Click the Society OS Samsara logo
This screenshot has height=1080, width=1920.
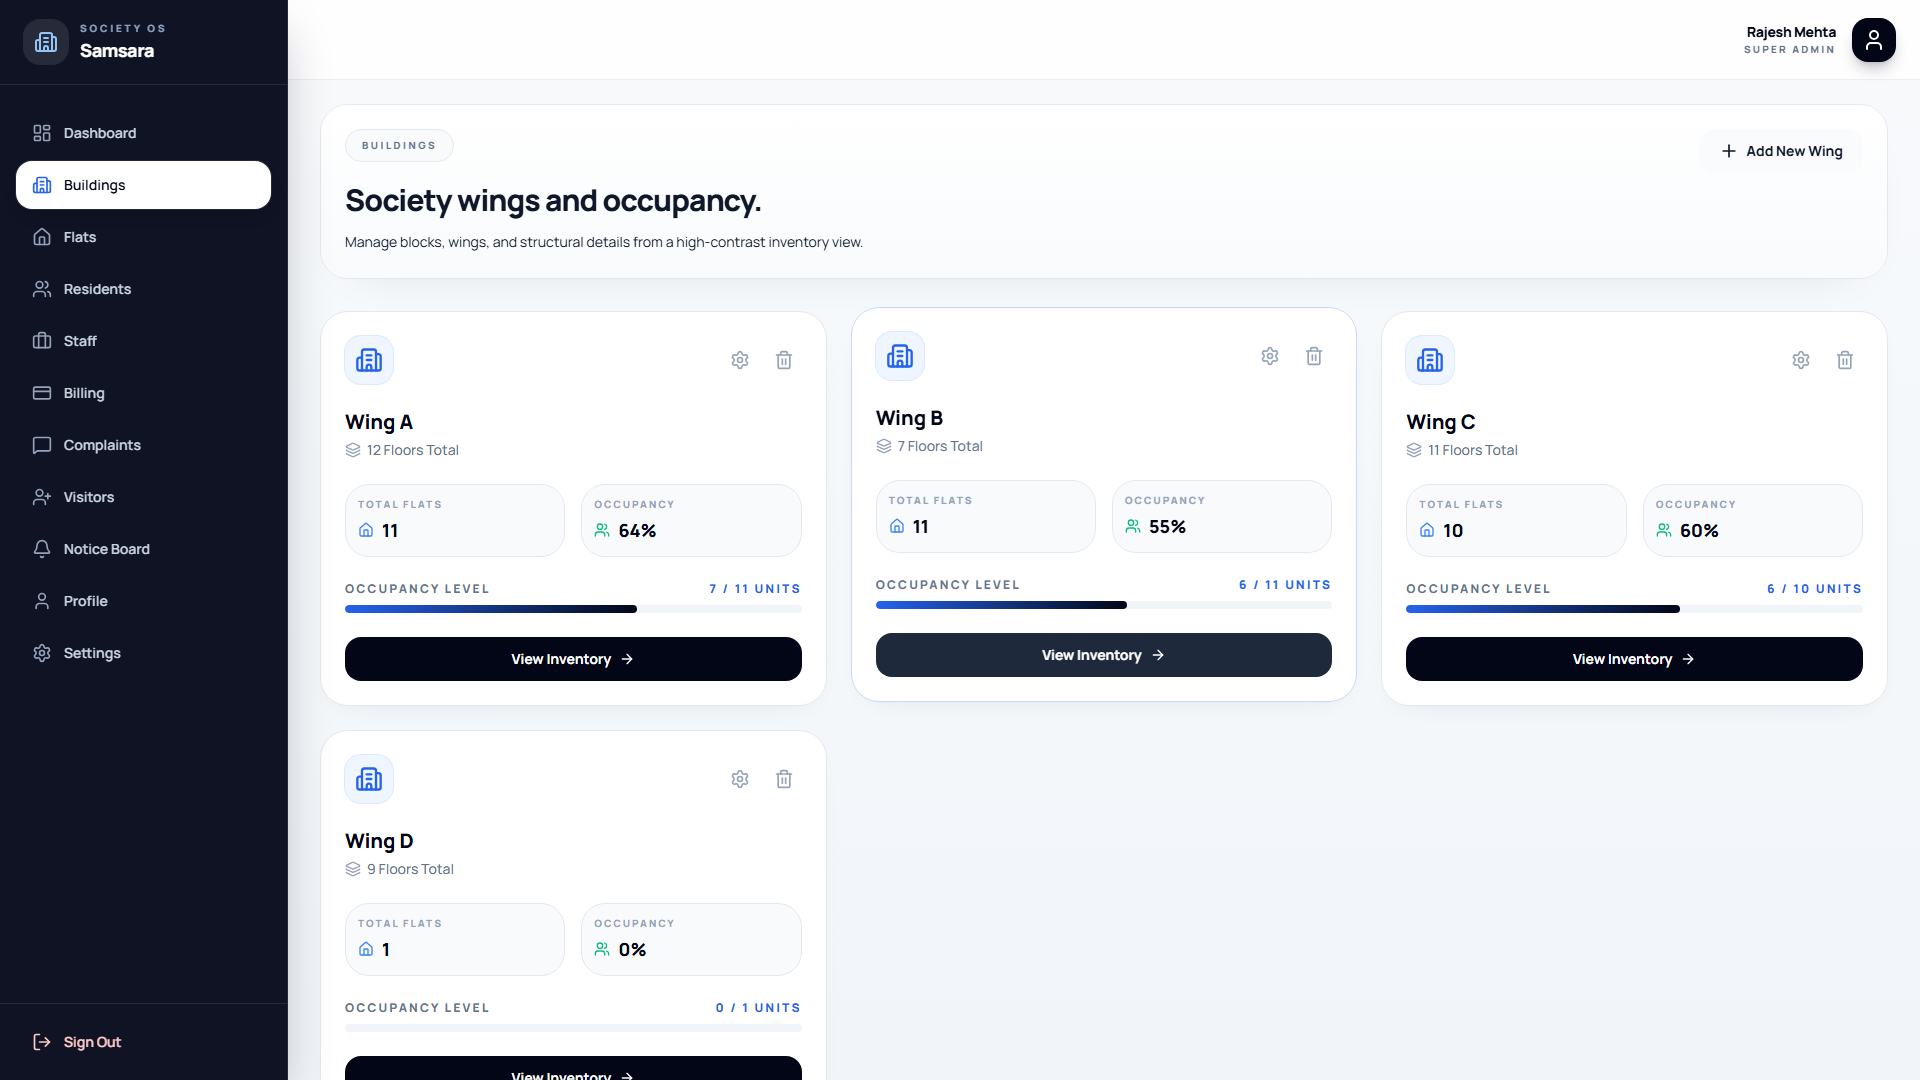click(46, 42)
